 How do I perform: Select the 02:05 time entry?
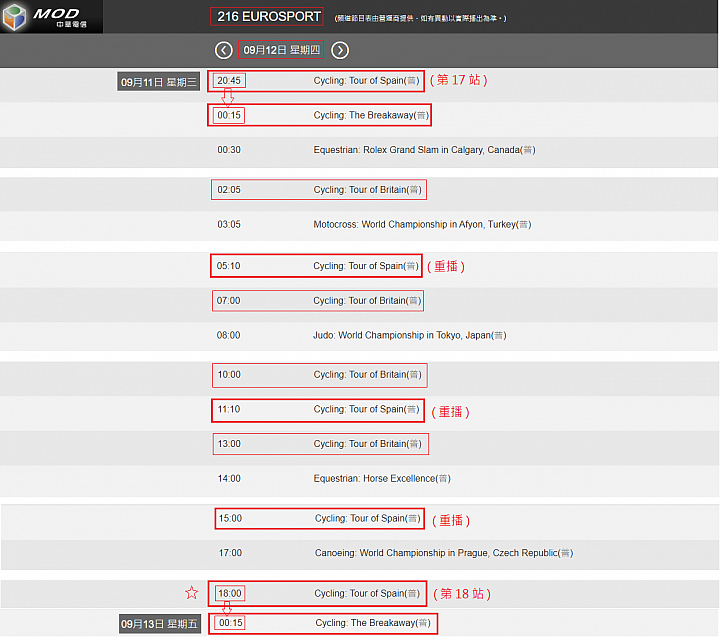pyautogui.click(x=229, y=190)
